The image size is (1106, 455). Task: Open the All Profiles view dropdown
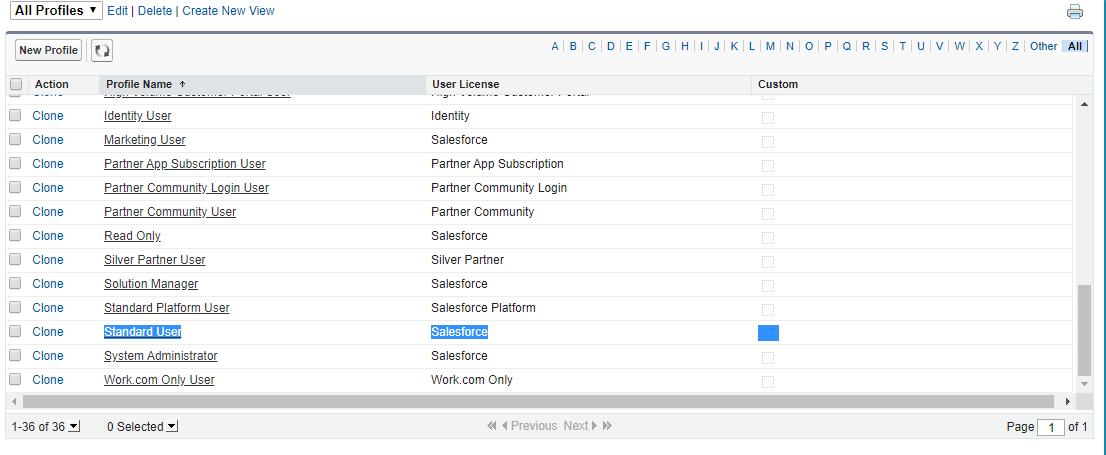pos(56,11)
